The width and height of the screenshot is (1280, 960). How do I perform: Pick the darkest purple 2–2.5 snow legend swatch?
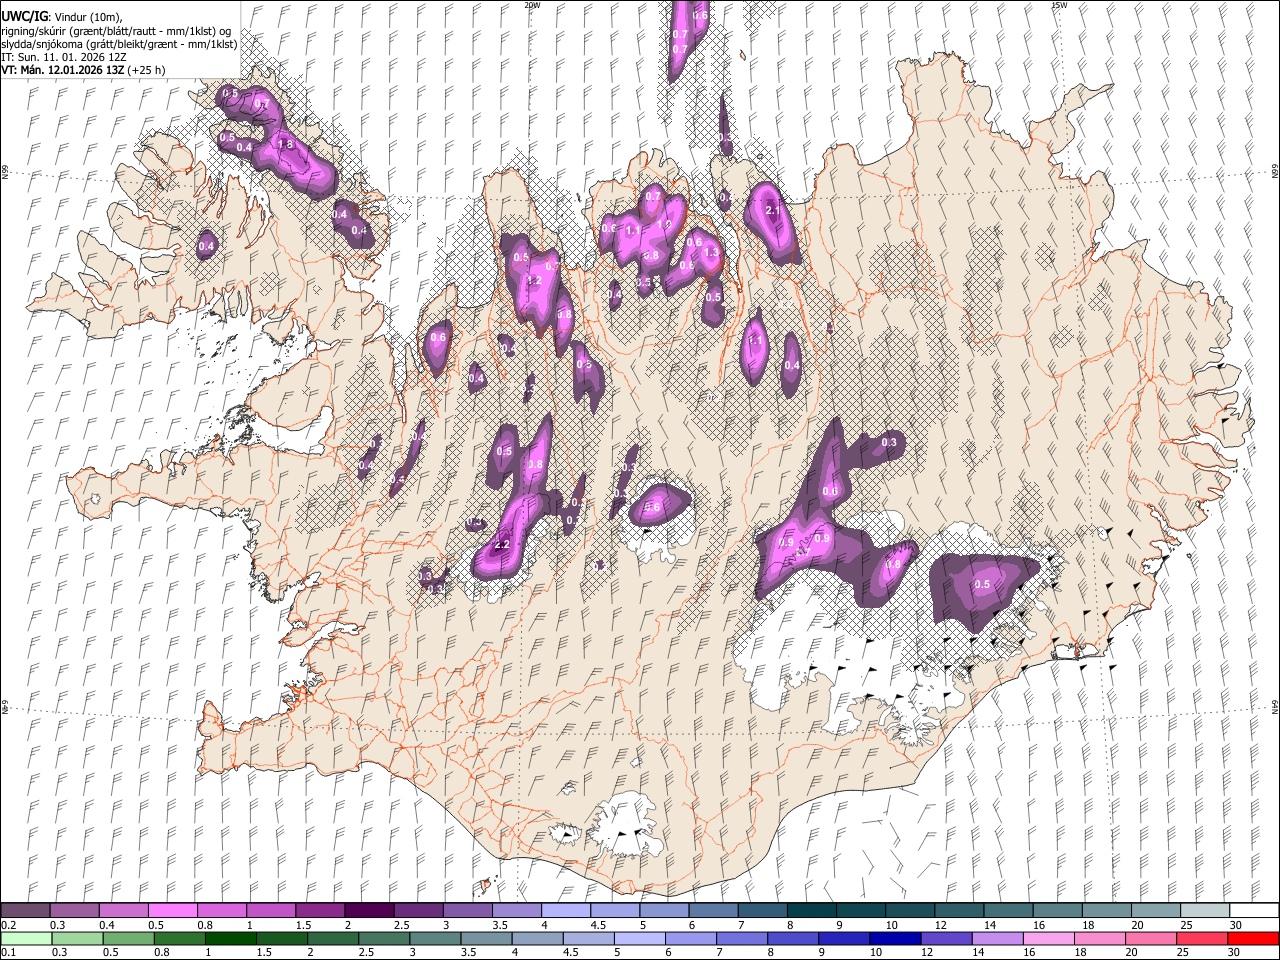(x=369, y=910)
